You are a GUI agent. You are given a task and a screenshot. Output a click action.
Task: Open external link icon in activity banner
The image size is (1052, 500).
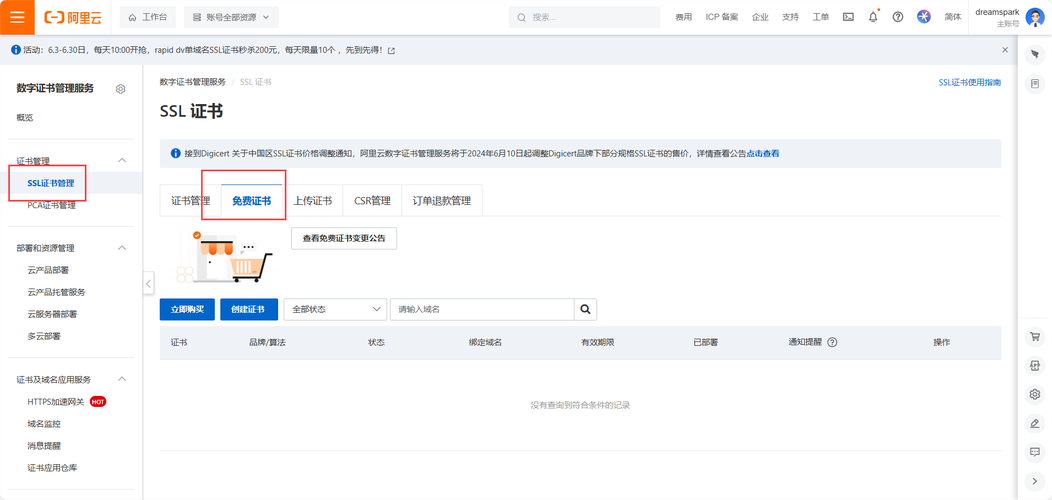click(392, 50)
